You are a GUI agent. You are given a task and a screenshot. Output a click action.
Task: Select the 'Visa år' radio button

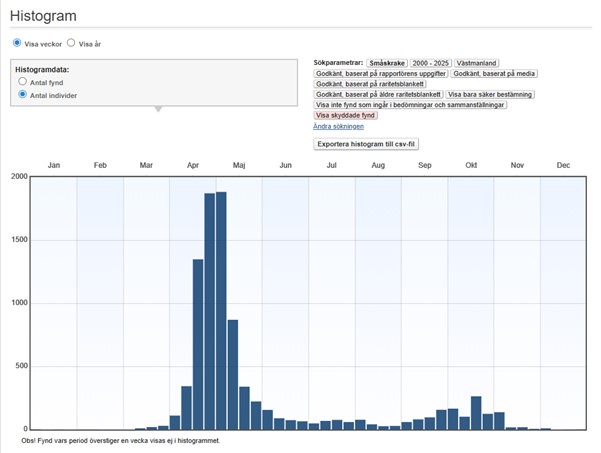point(71,44)
